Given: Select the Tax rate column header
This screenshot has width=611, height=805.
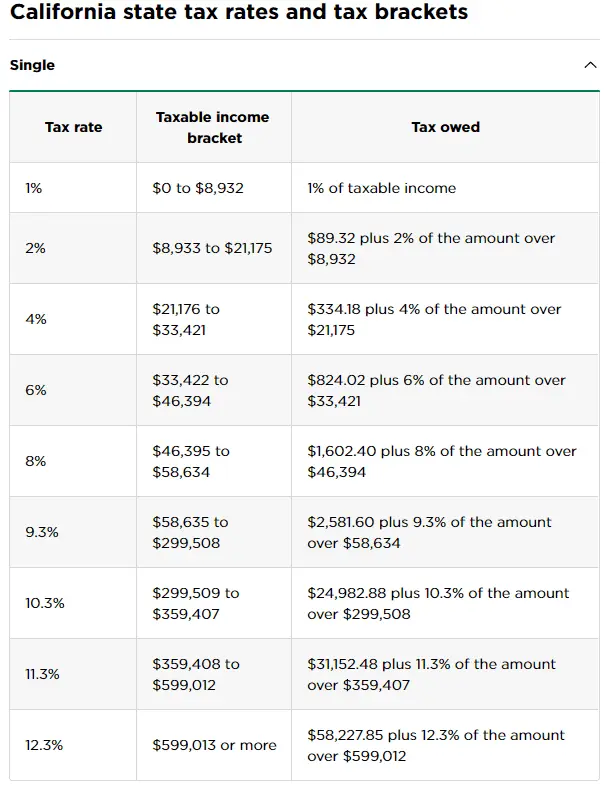Looking at the screenshot, I should coord(73,127).
